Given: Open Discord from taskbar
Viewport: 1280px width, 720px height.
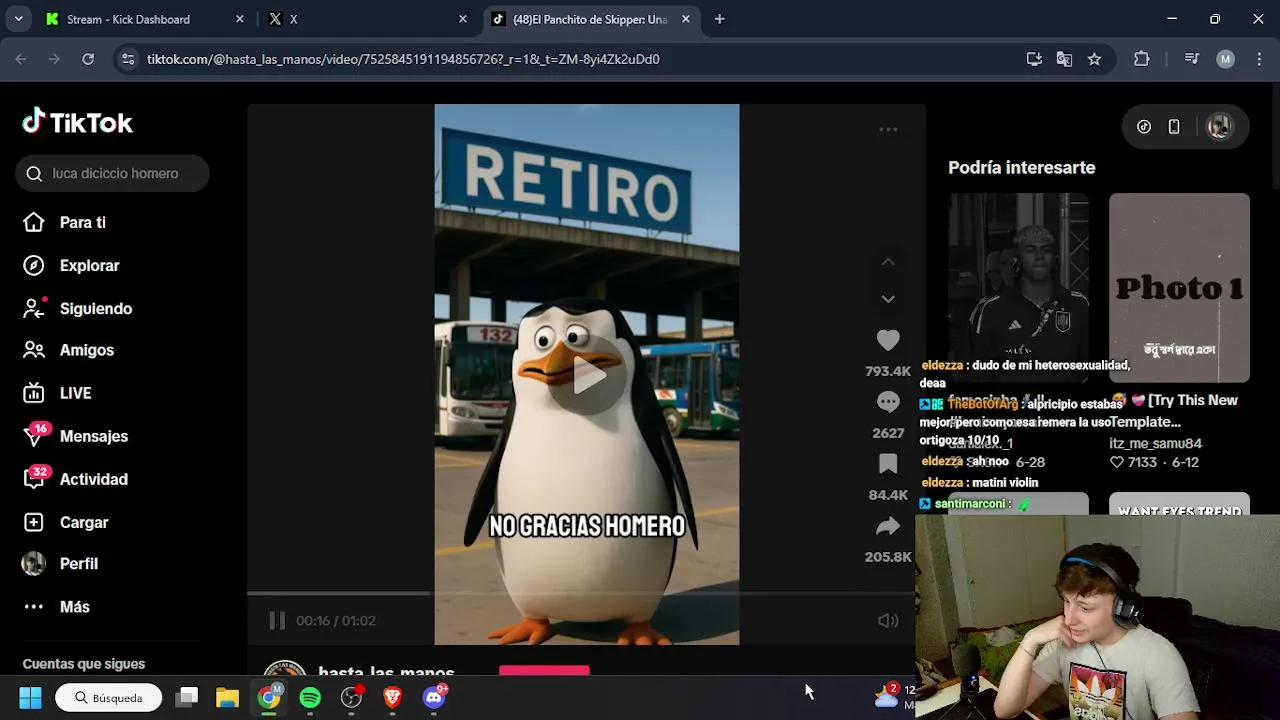Looking at the screenshot, I should 434,697.
